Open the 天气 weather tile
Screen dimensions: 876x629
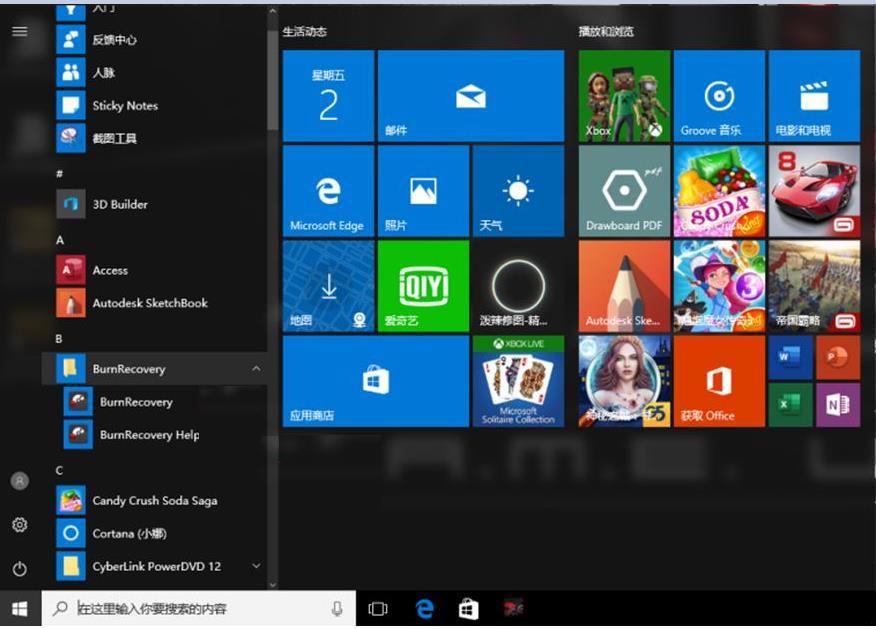(x=517, y=191)
